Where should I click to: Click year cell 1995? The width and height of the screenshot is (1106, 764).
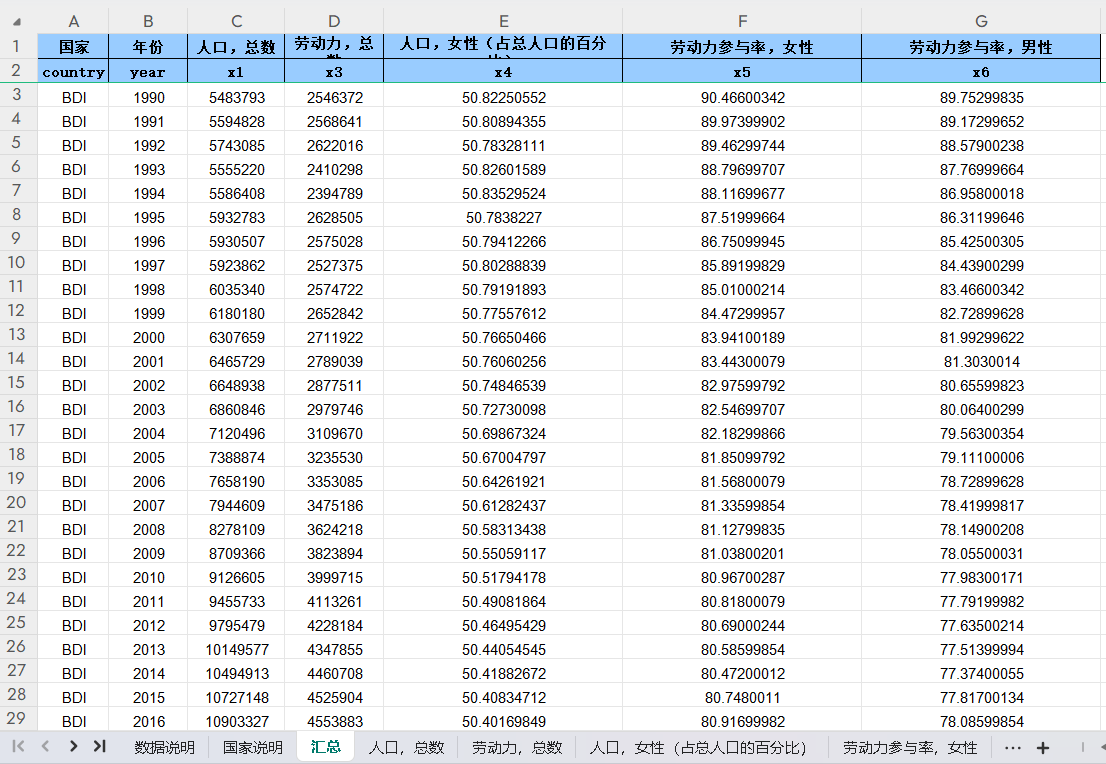pos(148,217)
